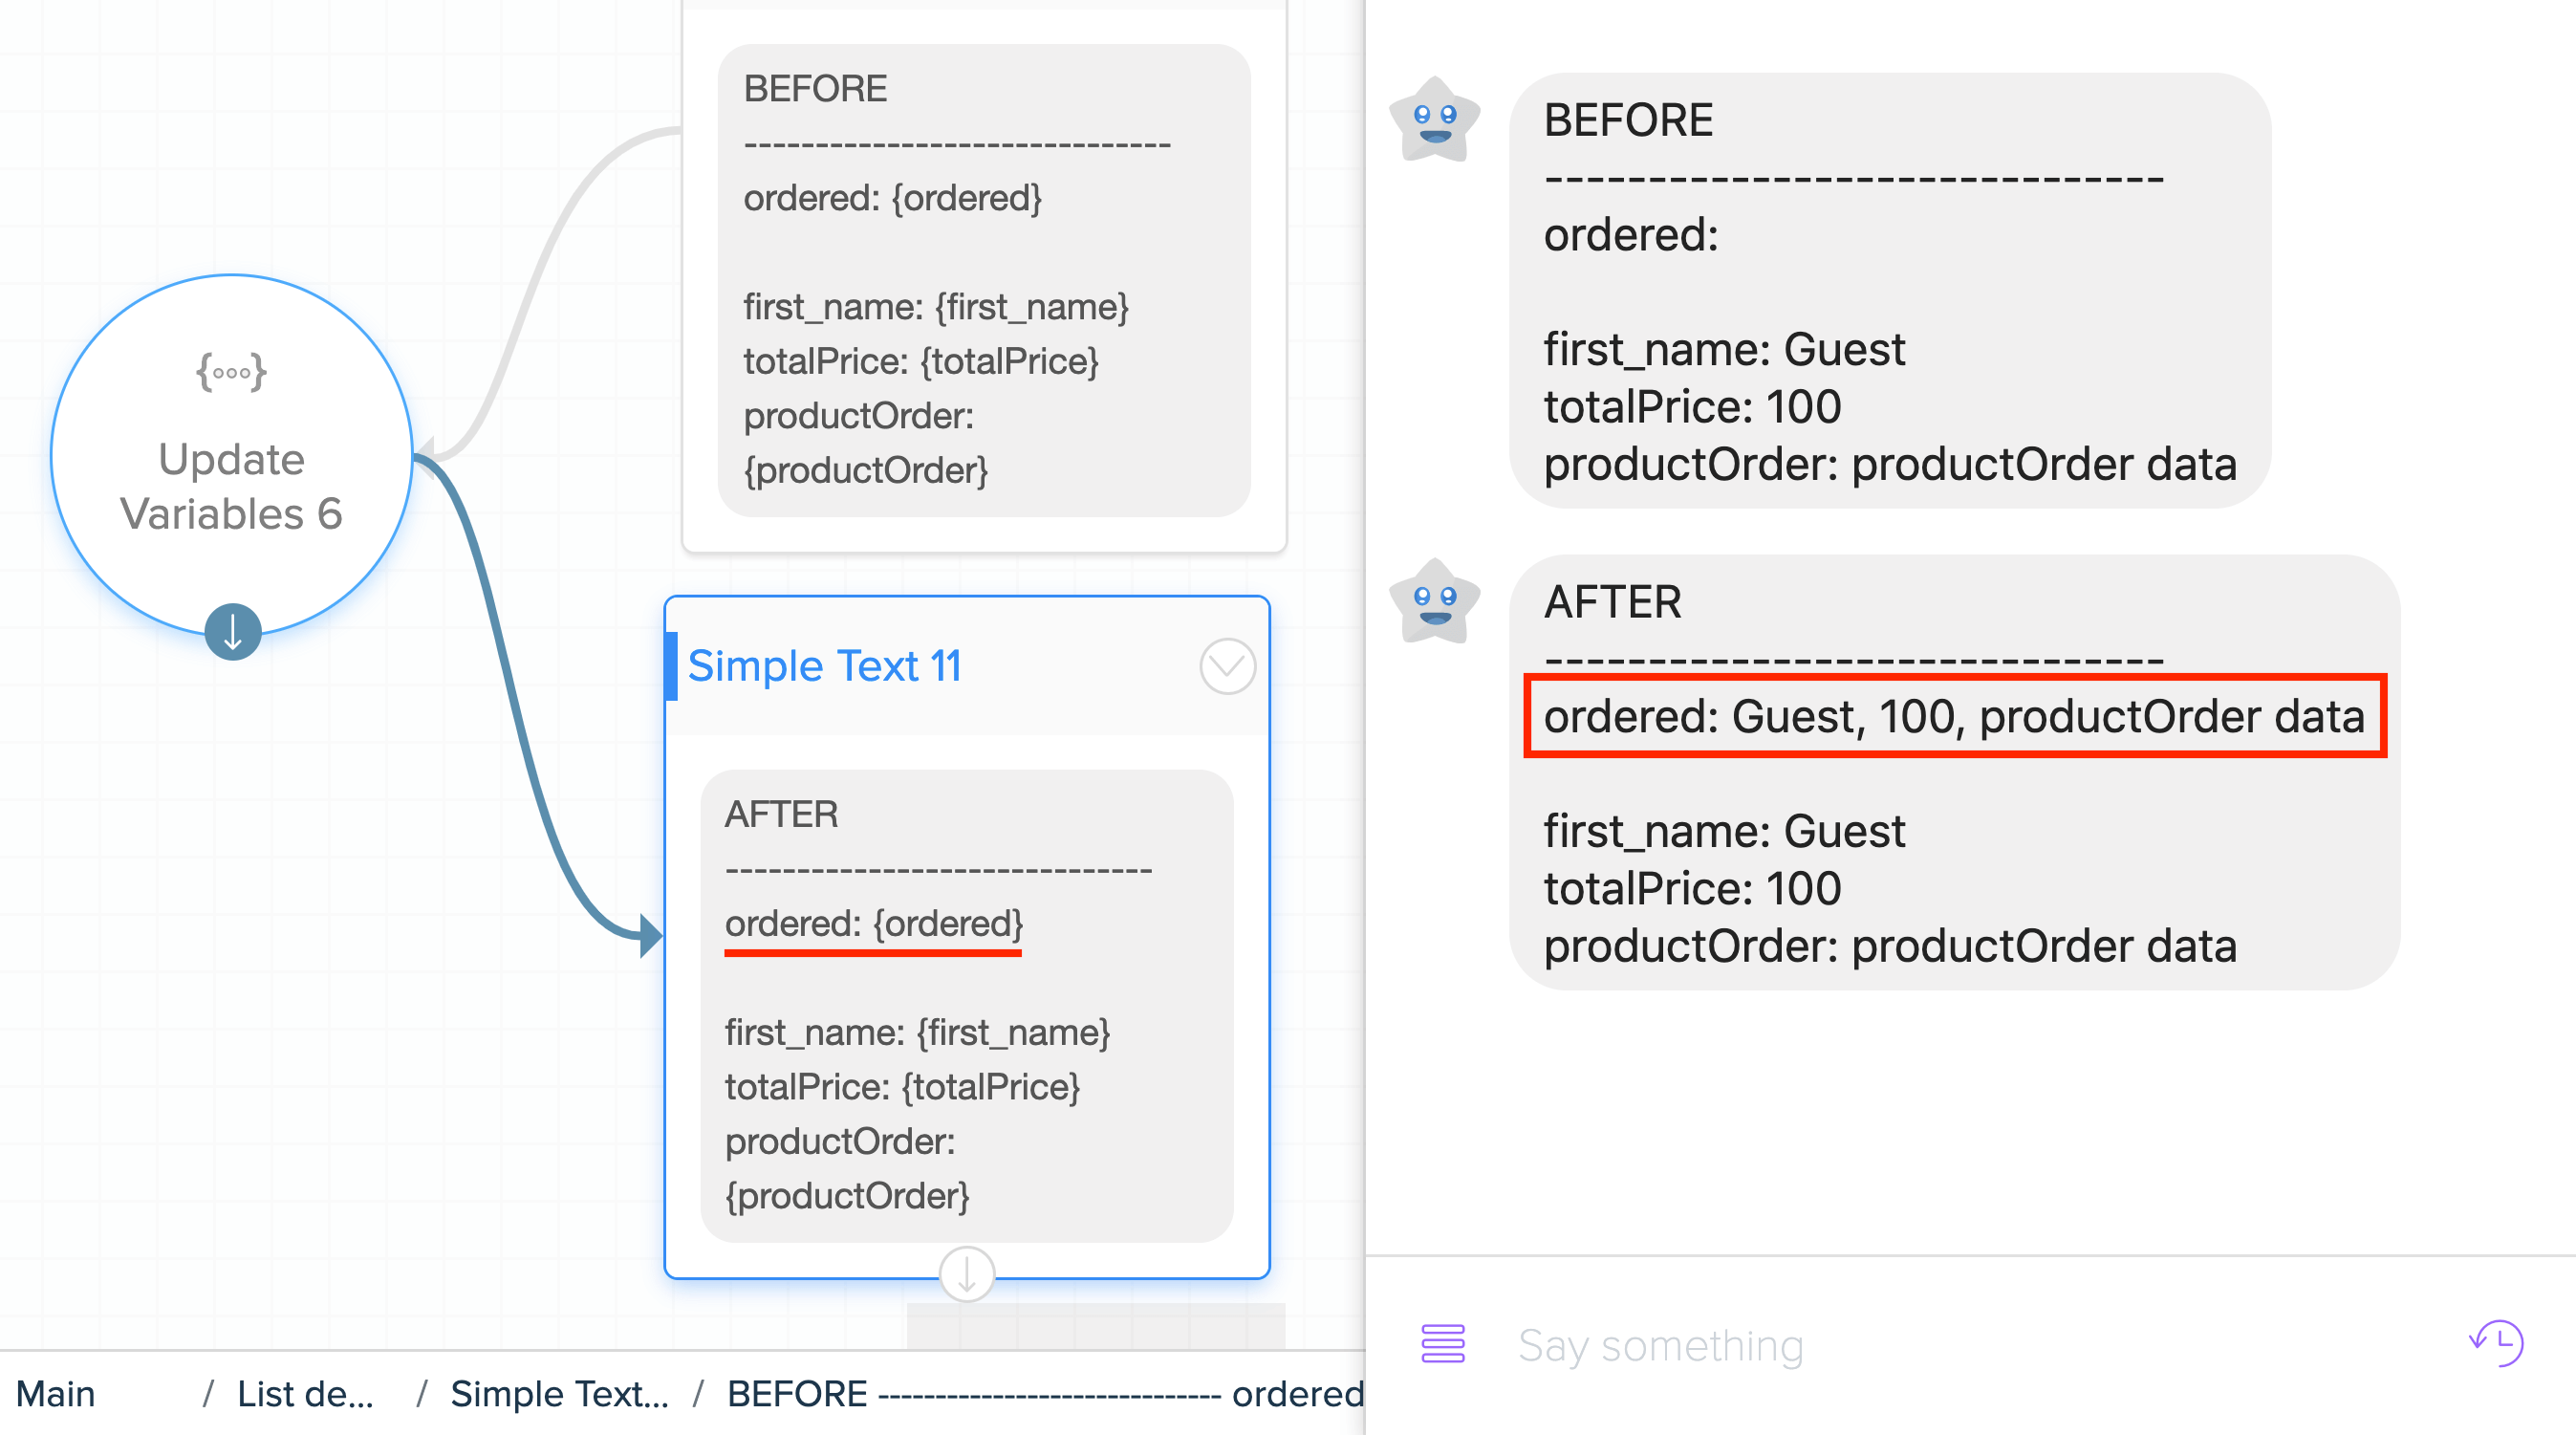Select the Simple Text 11 node title
The image size is (2576, 1435).
click(825, 666)
